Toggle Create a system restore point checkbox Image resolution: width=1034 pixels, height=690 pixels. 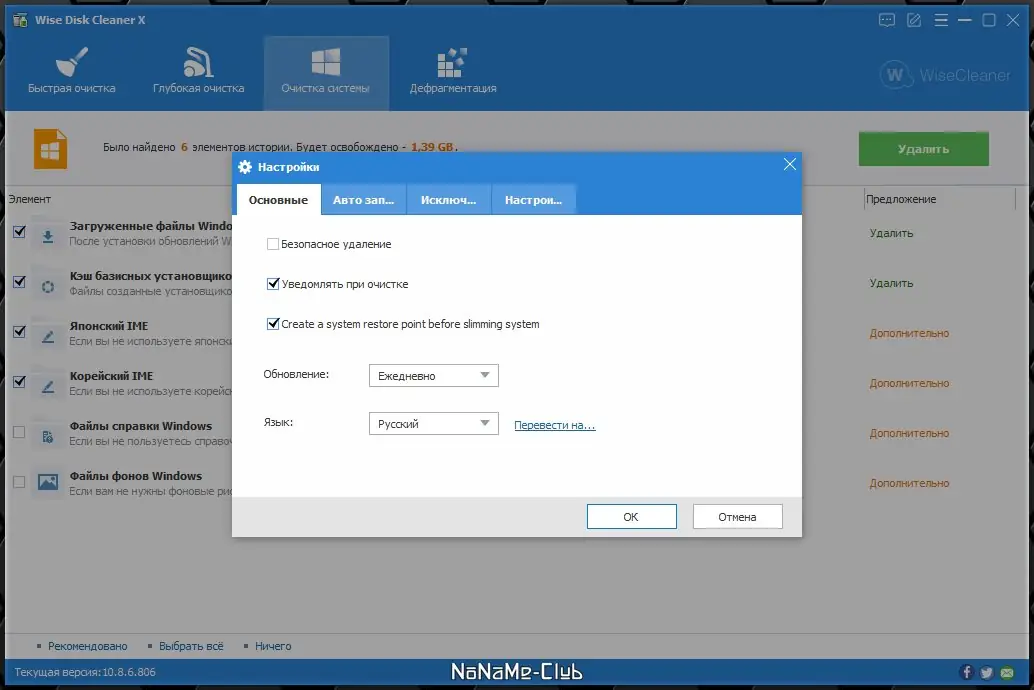pyautogui.click(x=272, y=324)
